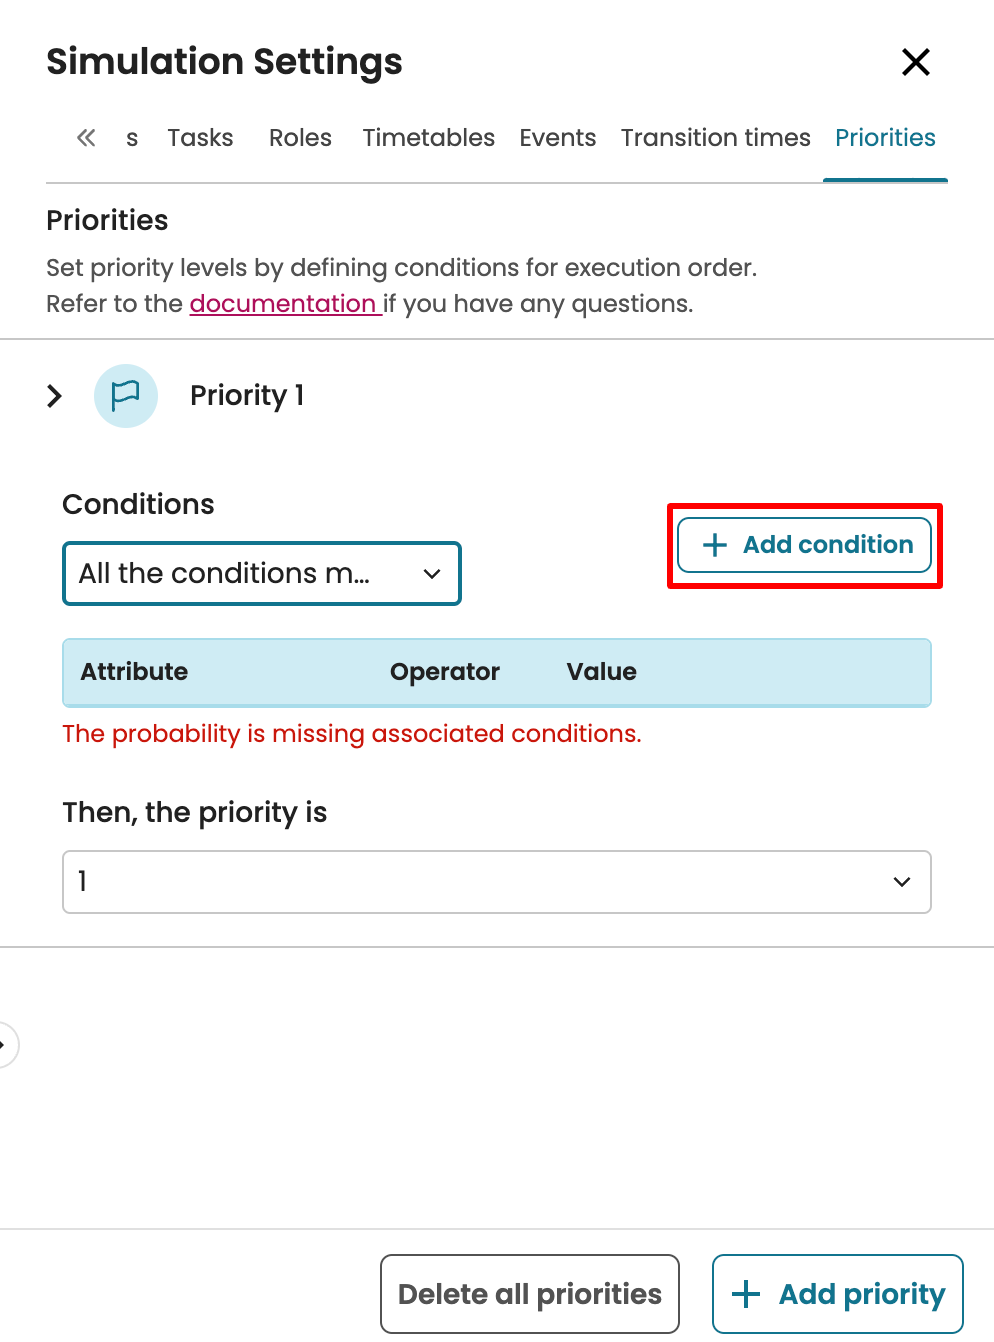The width and height of the screenshot is (994, 1342).
Task: Click the Attribute column header
Action: click(134, 672)
